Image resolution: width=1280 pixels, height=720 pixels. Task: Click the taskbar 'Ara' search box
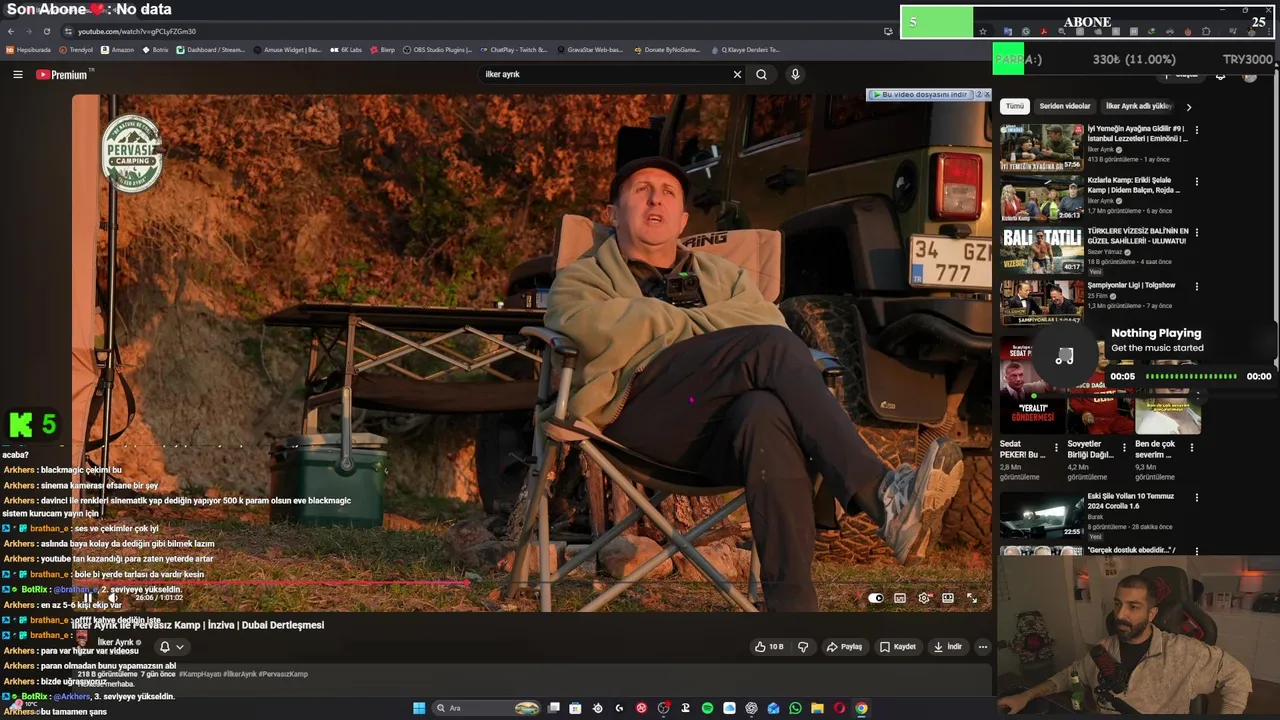[486, 708]
